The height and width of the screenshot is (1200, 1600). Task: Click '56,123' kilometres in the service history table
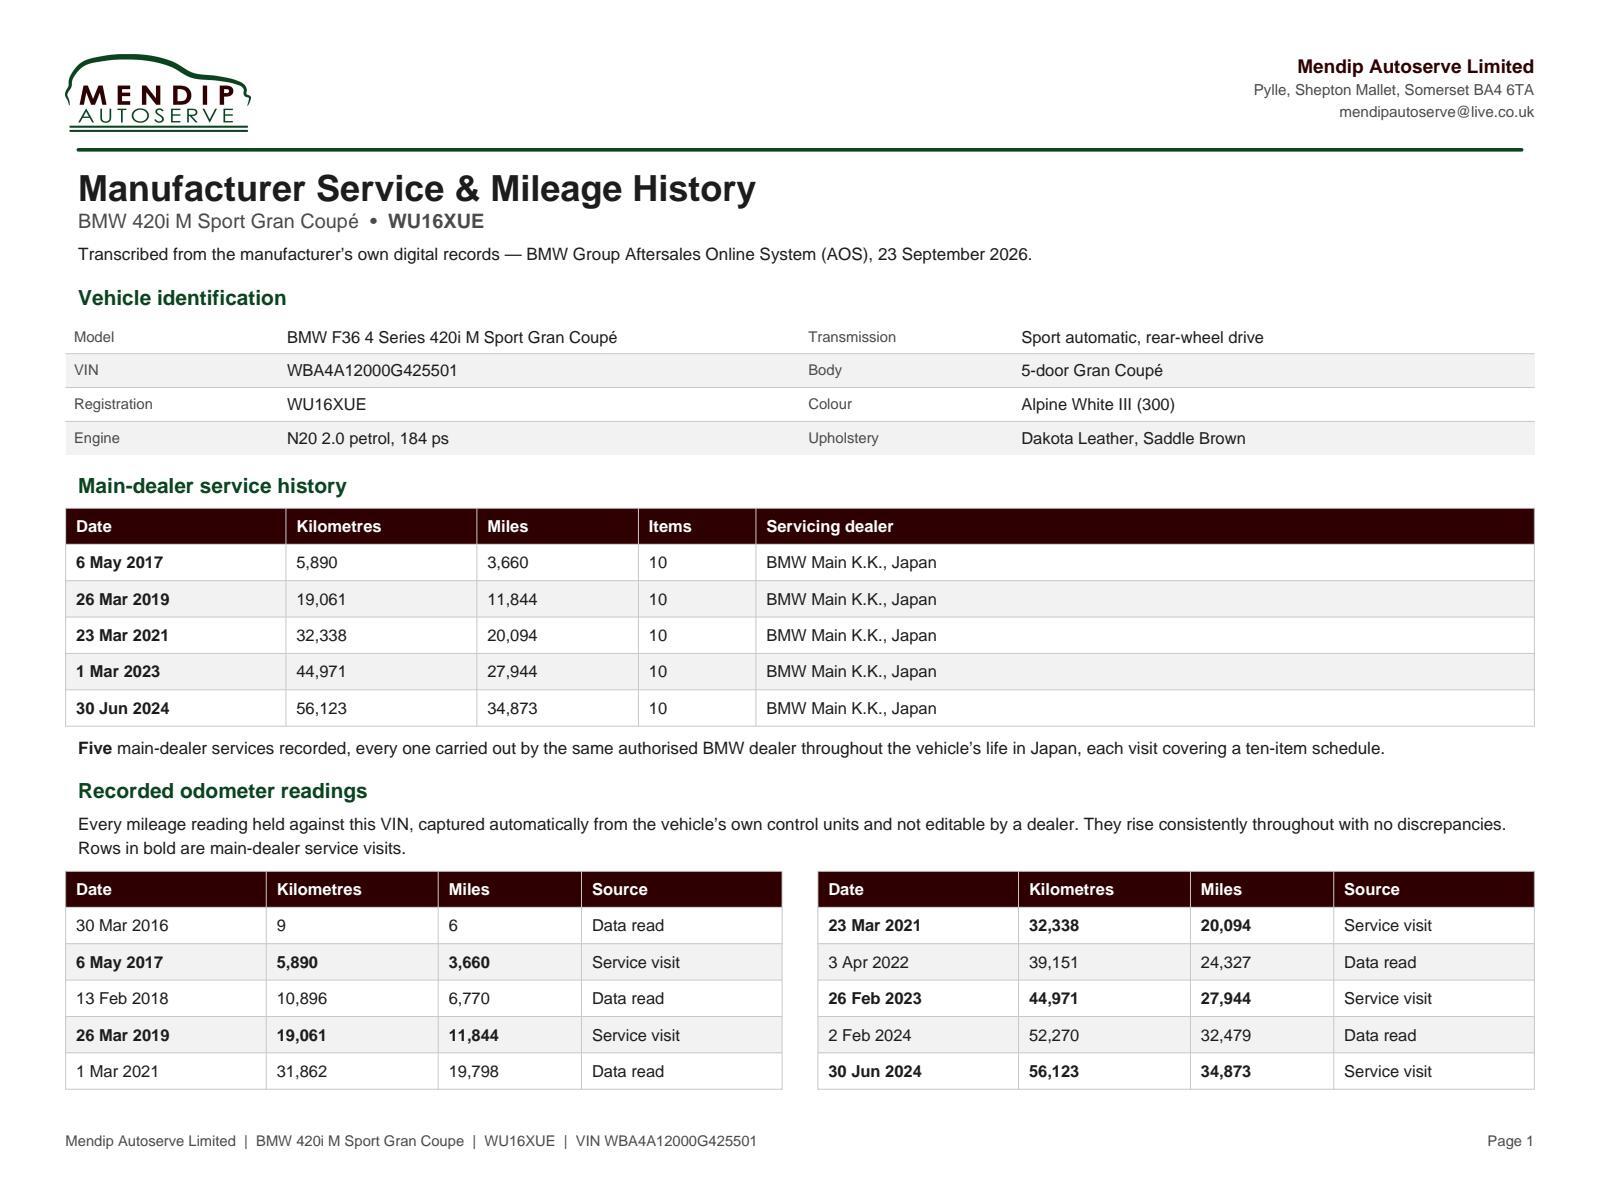tap(321, 709)
